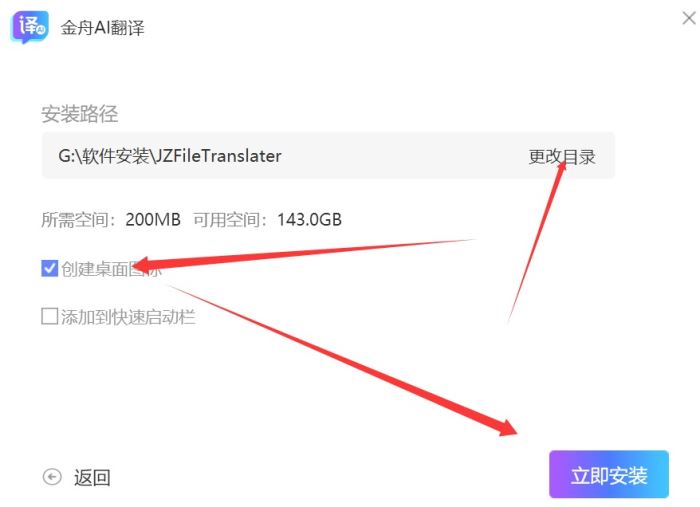Screen dimensions: 700x507
Task: Click the empty title bar area beside the title
Action: 402,27
